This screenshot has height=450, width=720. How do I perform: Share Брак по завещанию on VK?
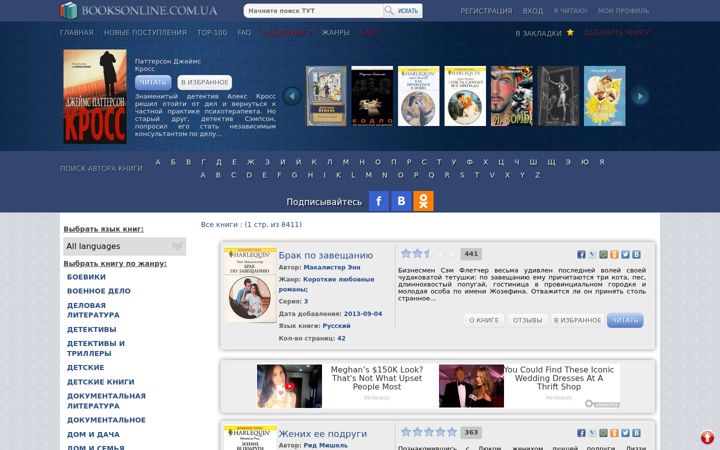coord(636,254)
